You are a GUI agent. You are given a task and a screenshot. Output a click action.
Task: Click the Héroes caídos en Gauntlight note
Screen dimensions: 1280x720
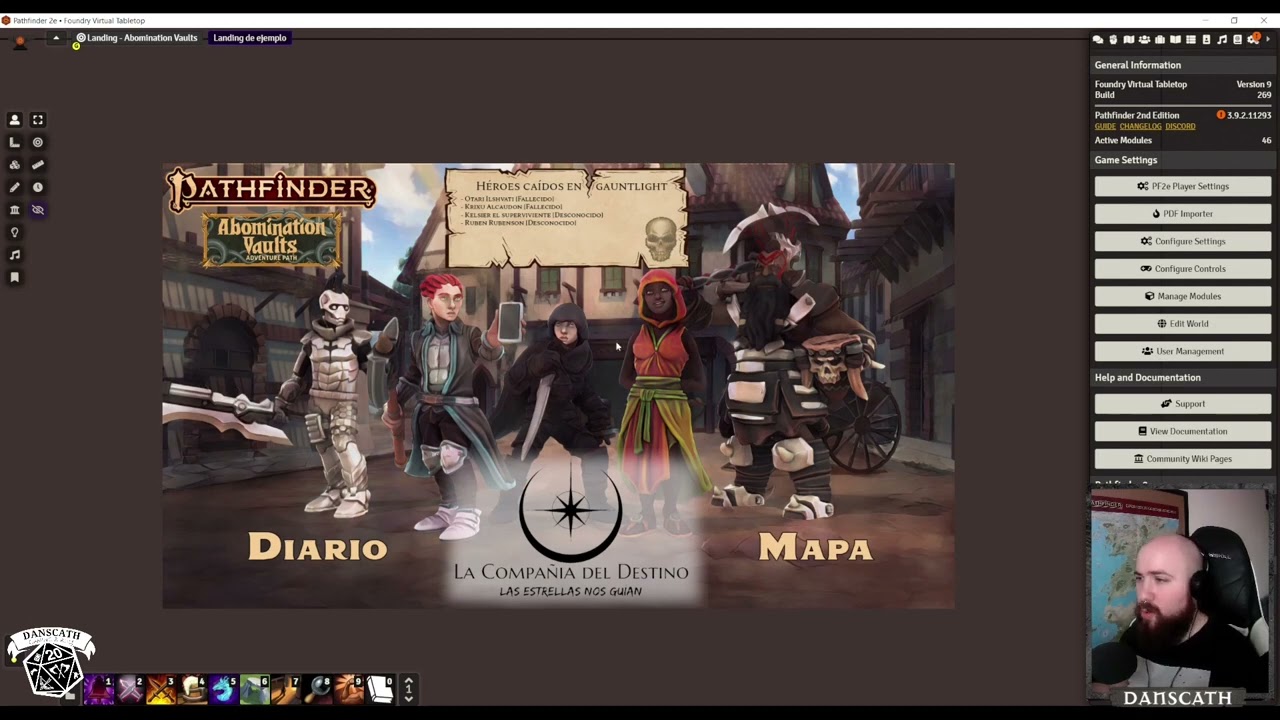(567, 219)
